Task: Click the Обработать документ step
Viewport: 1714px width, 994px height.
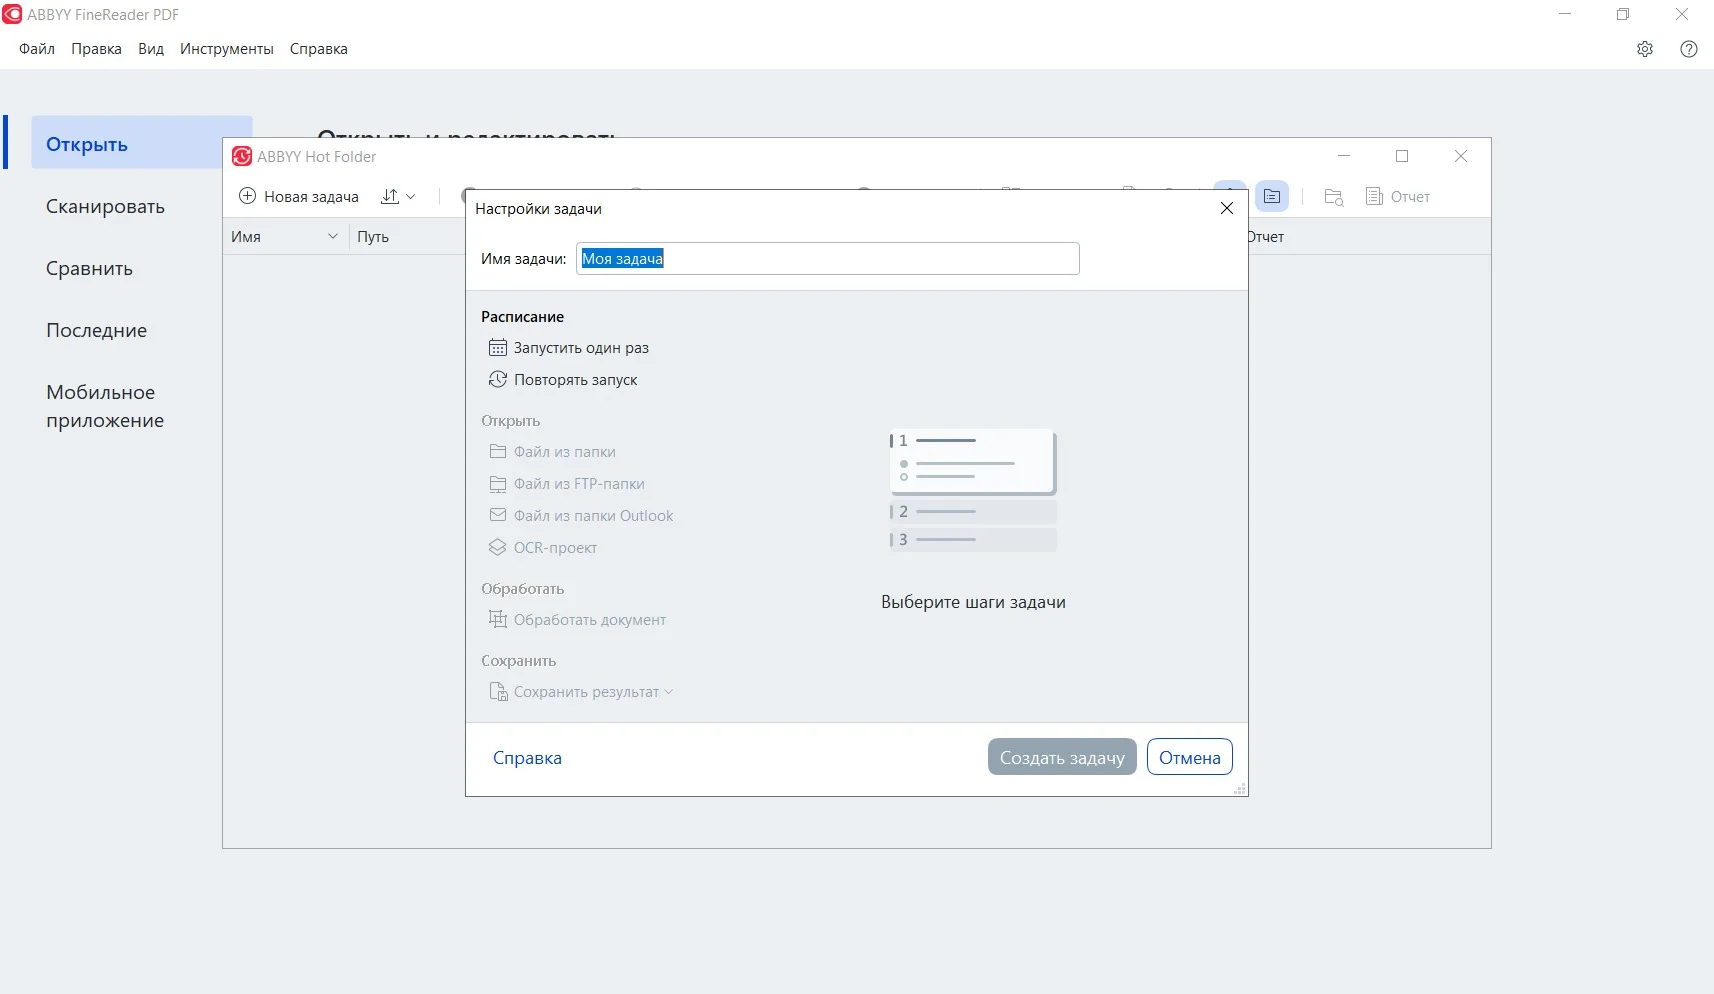Action: coord(577,620)
